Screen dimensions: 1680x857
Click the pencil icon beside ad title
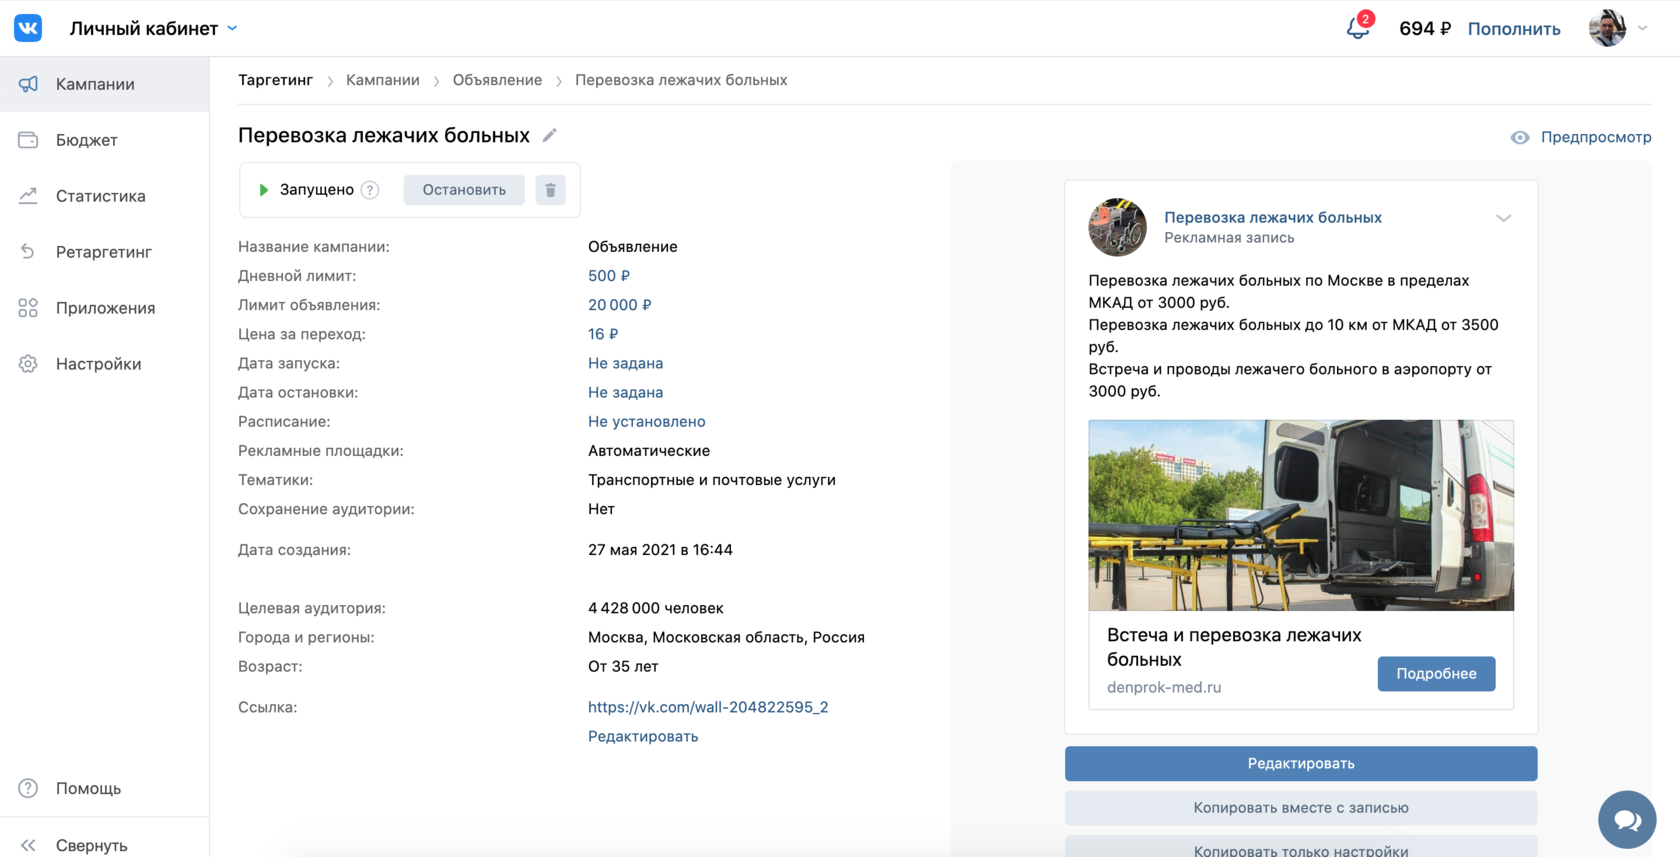pyautogui.click(x=549, y=135)
